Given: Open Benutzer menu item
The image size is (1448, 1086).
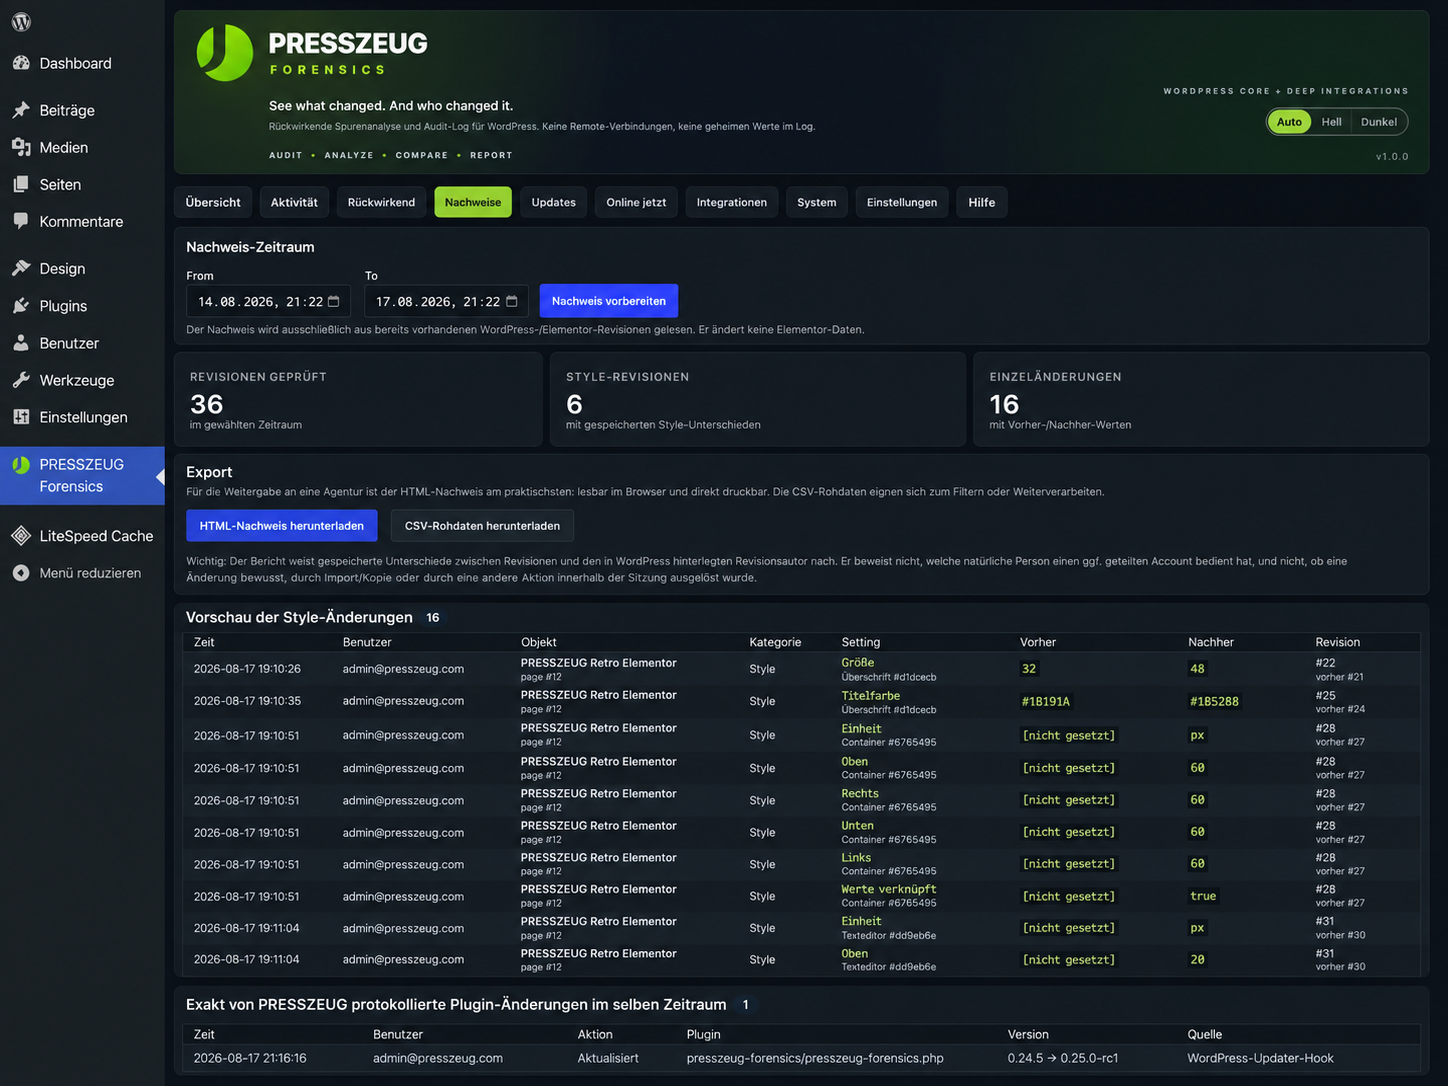Looking at the screenshot, I should [x=82, y=343].
